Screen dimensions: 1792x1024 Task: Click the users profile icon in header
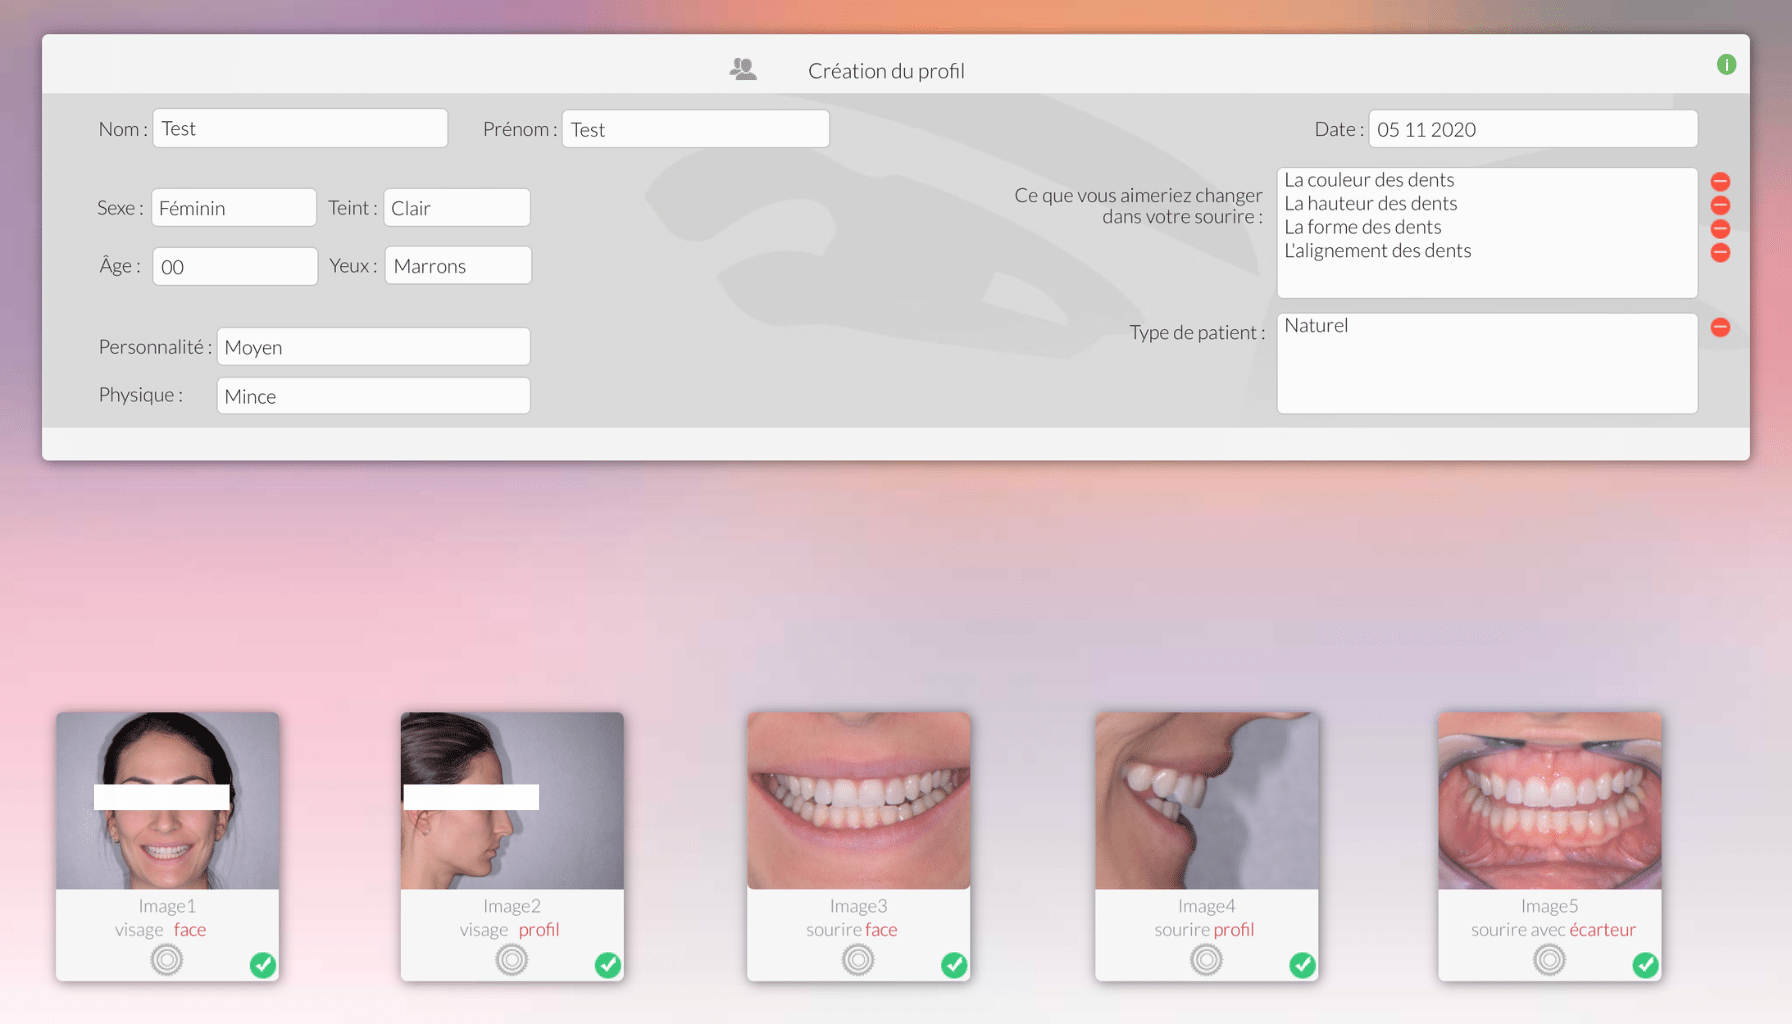point(743,69)
